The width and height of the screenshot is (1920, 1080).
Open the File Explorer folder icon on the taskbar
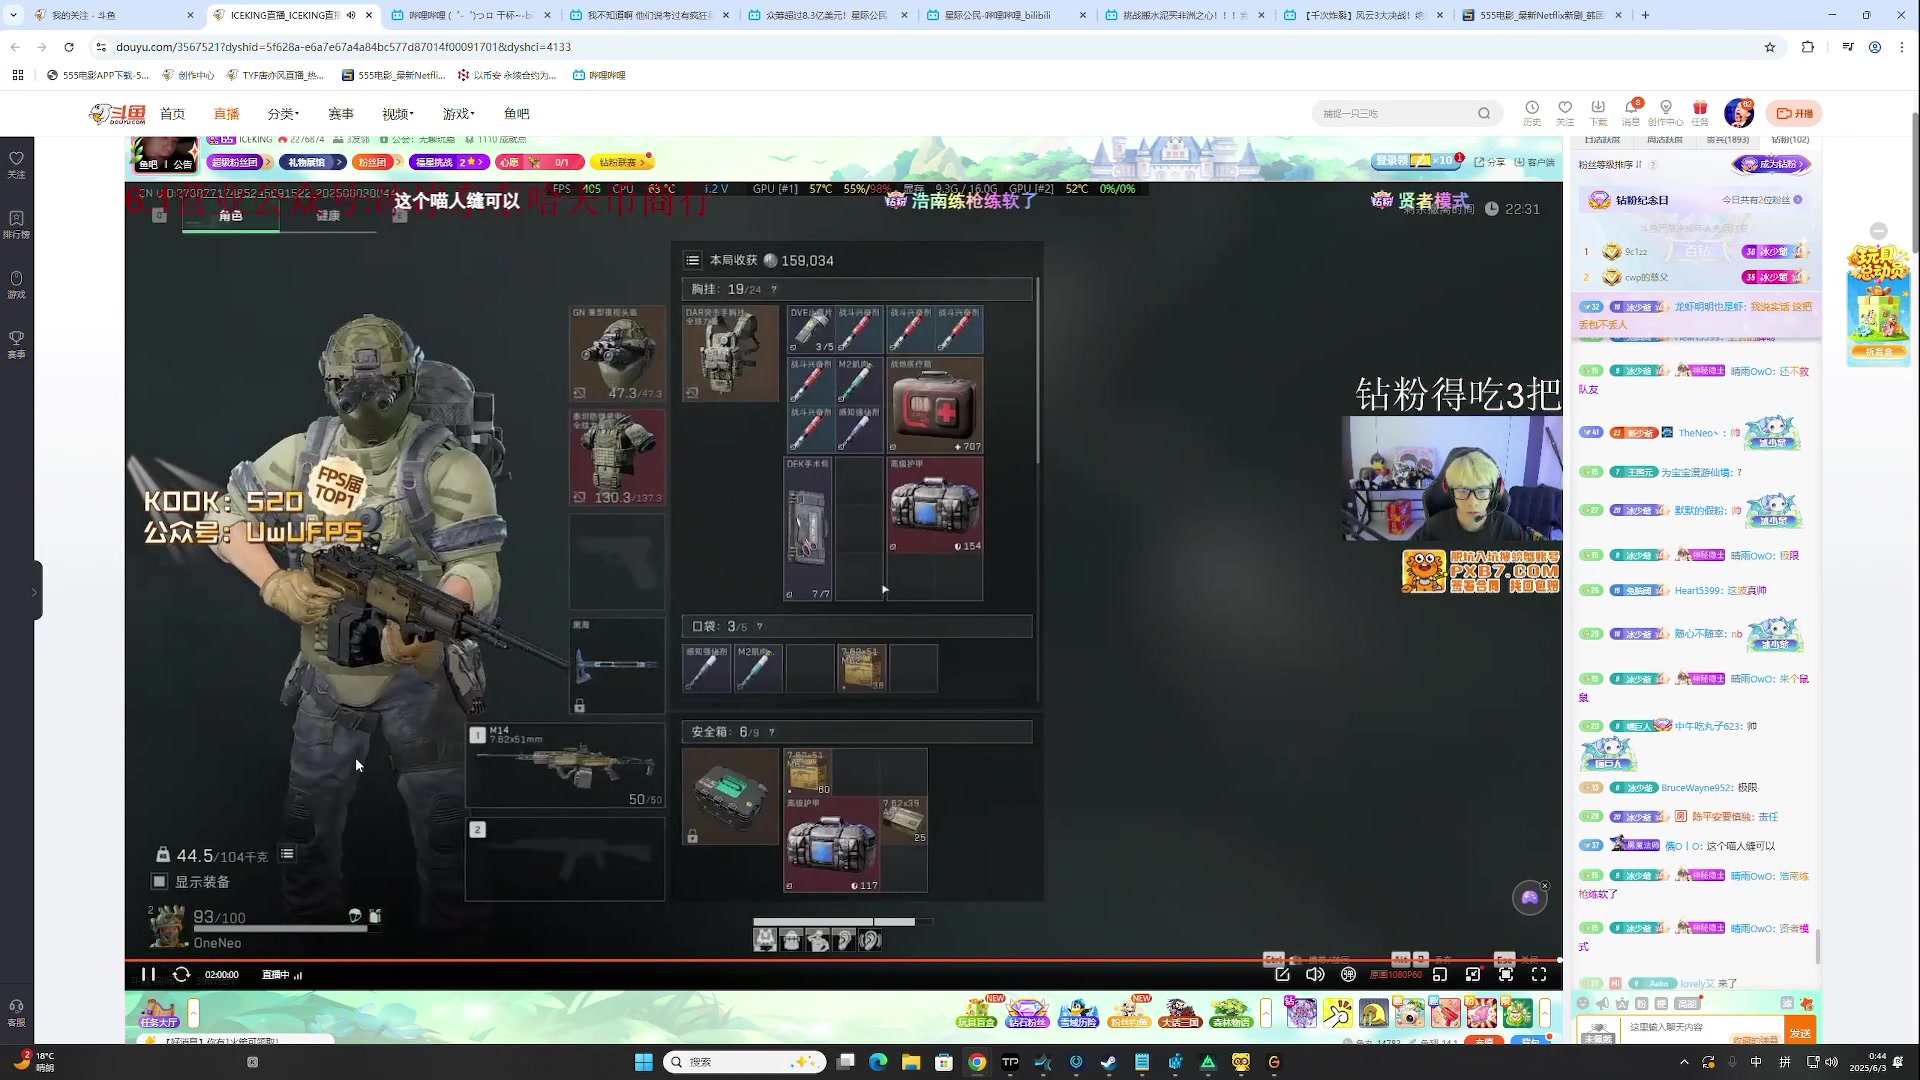point(911,1062)
